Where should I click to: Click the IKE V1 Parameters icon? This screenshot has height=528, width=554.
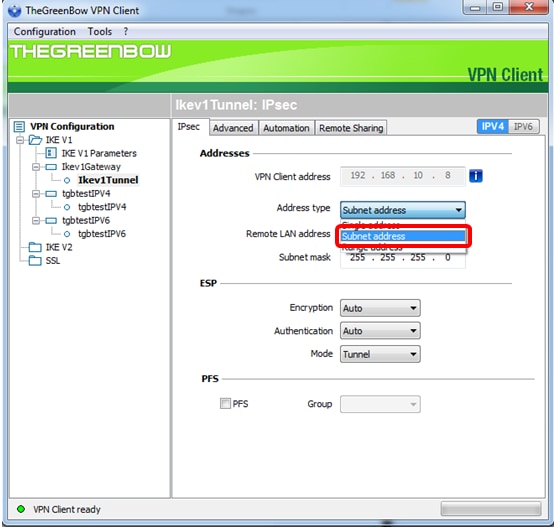point(51,153)
